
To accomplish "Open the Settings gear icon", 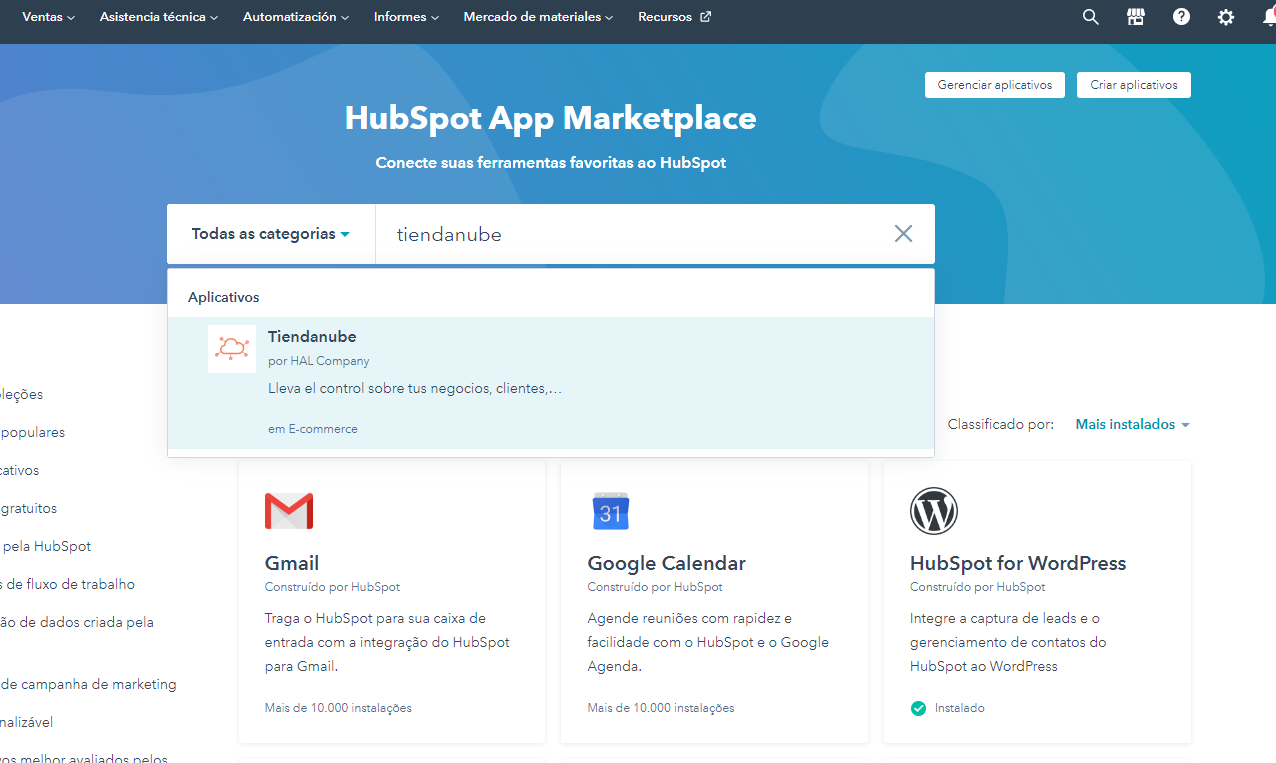I will (x=1226, y=17).
